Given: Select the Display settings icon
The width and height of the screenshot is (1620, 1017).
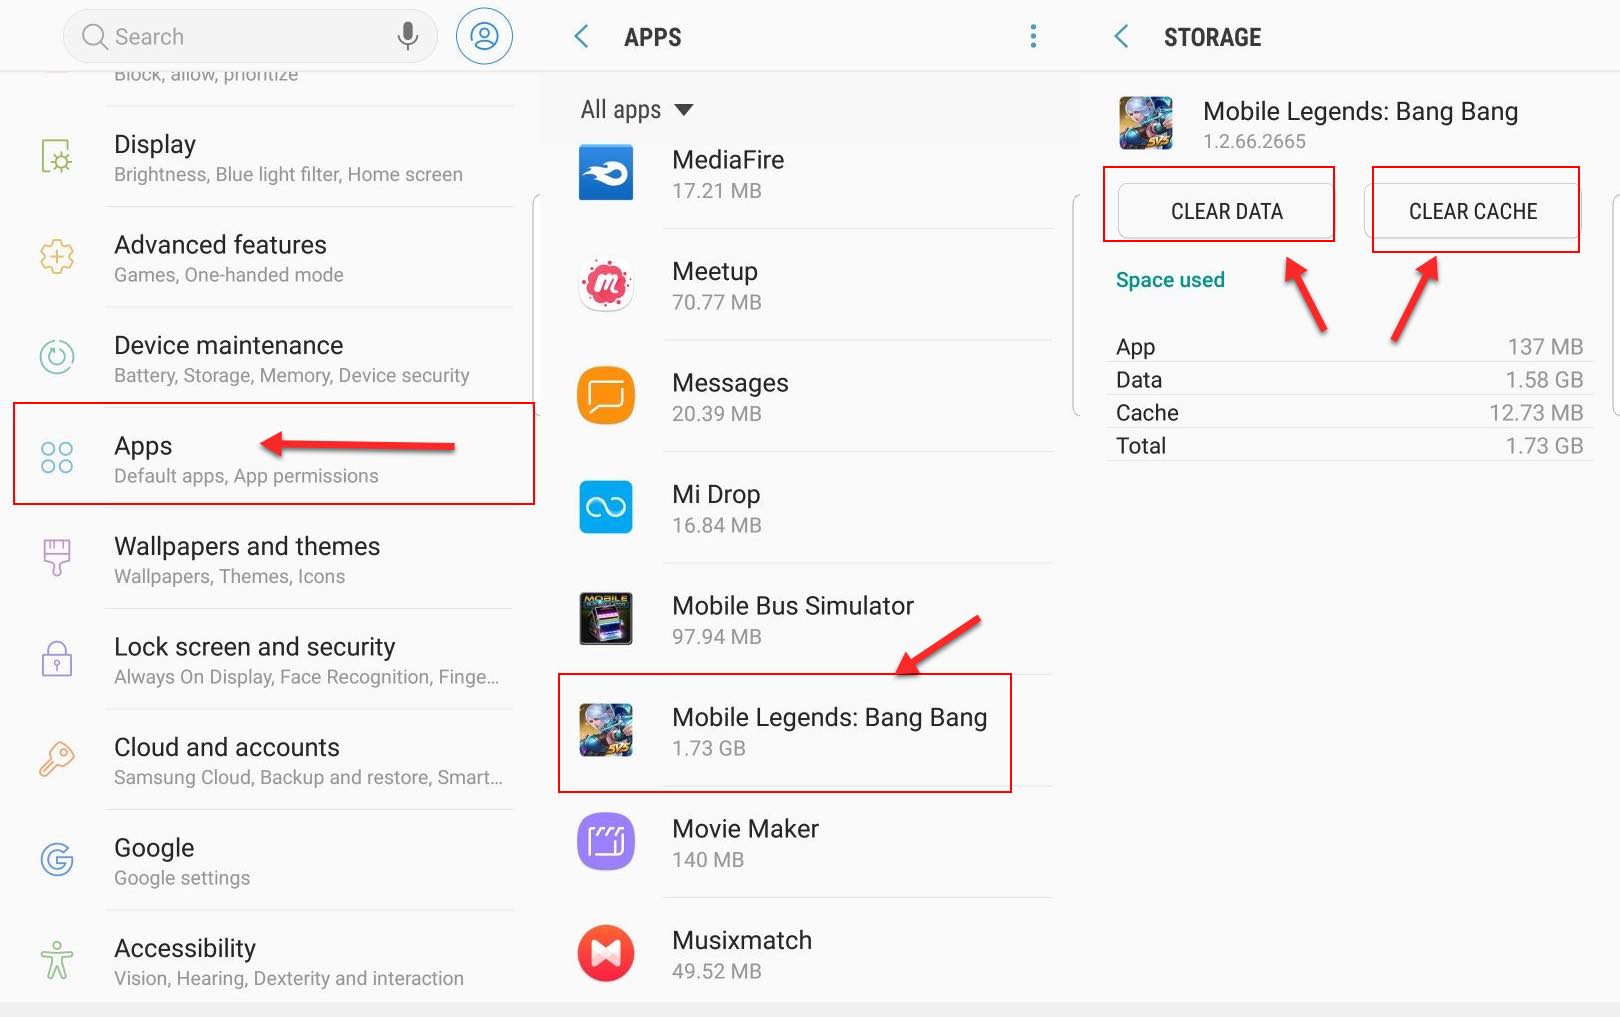Looking at the screenshot, I should (x=57, y=157).
